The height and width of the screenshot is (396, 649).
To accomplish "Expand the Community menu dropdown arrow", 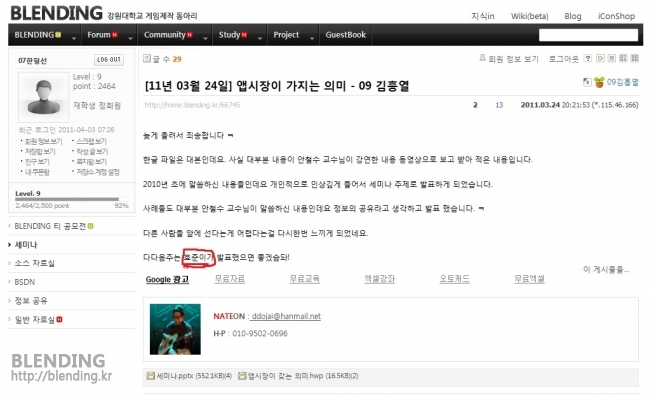I will pos(205,38).
